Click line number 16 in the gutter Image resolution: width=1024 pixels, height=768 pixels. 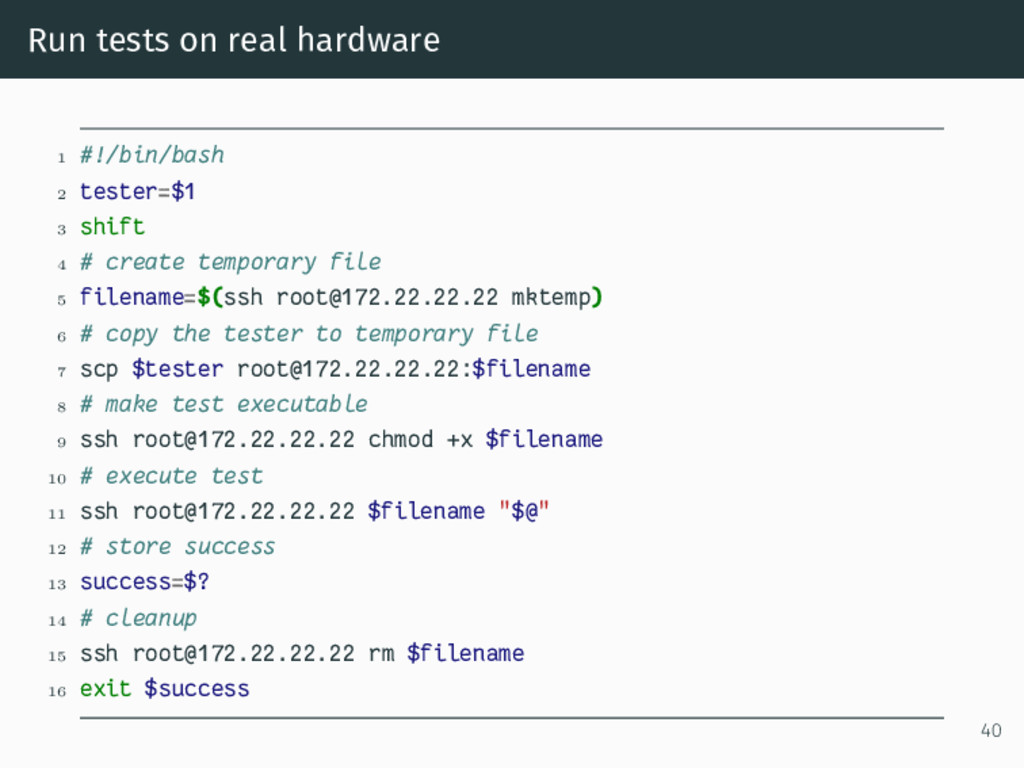(x=57, y=691)
